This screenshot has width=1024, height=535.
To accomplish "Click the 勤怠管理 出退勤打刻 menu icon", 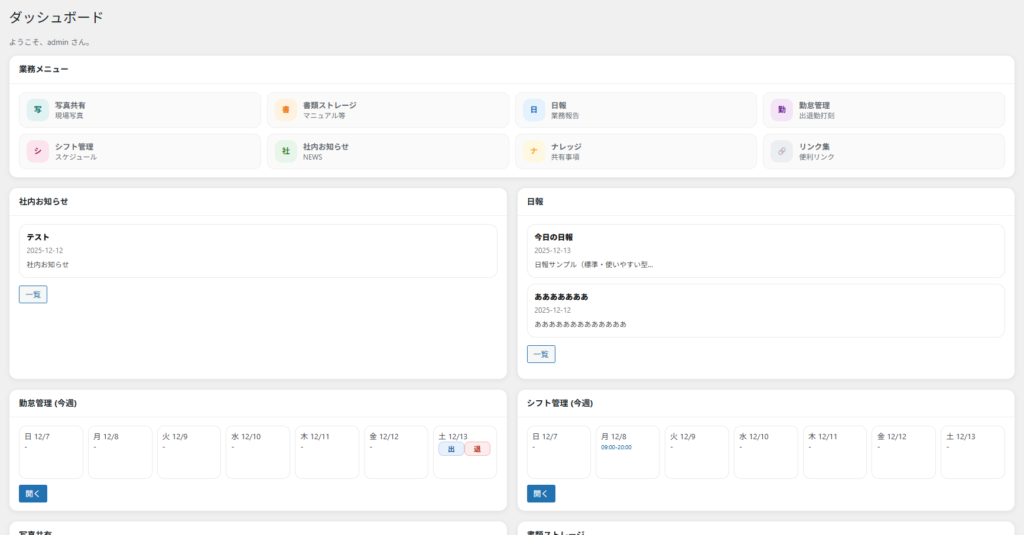I will (782, 110).
